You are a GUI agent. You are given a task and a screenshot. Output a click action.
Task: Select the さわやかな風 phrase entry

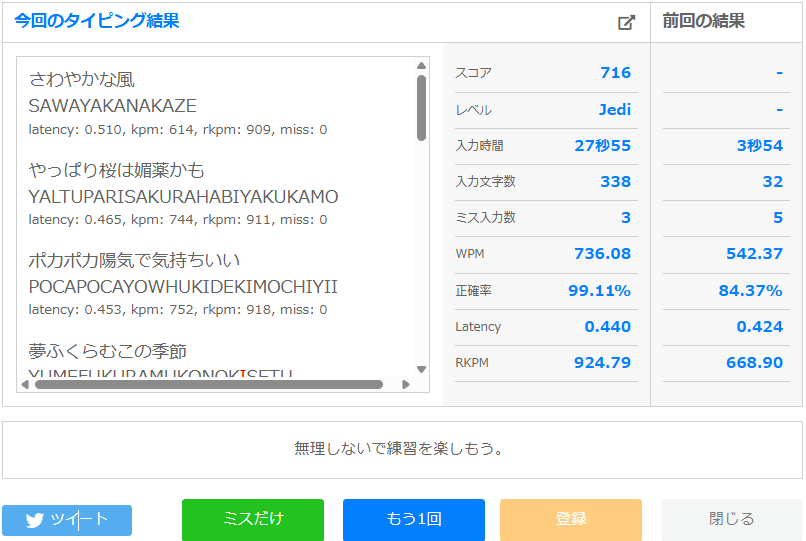point(82,80)
